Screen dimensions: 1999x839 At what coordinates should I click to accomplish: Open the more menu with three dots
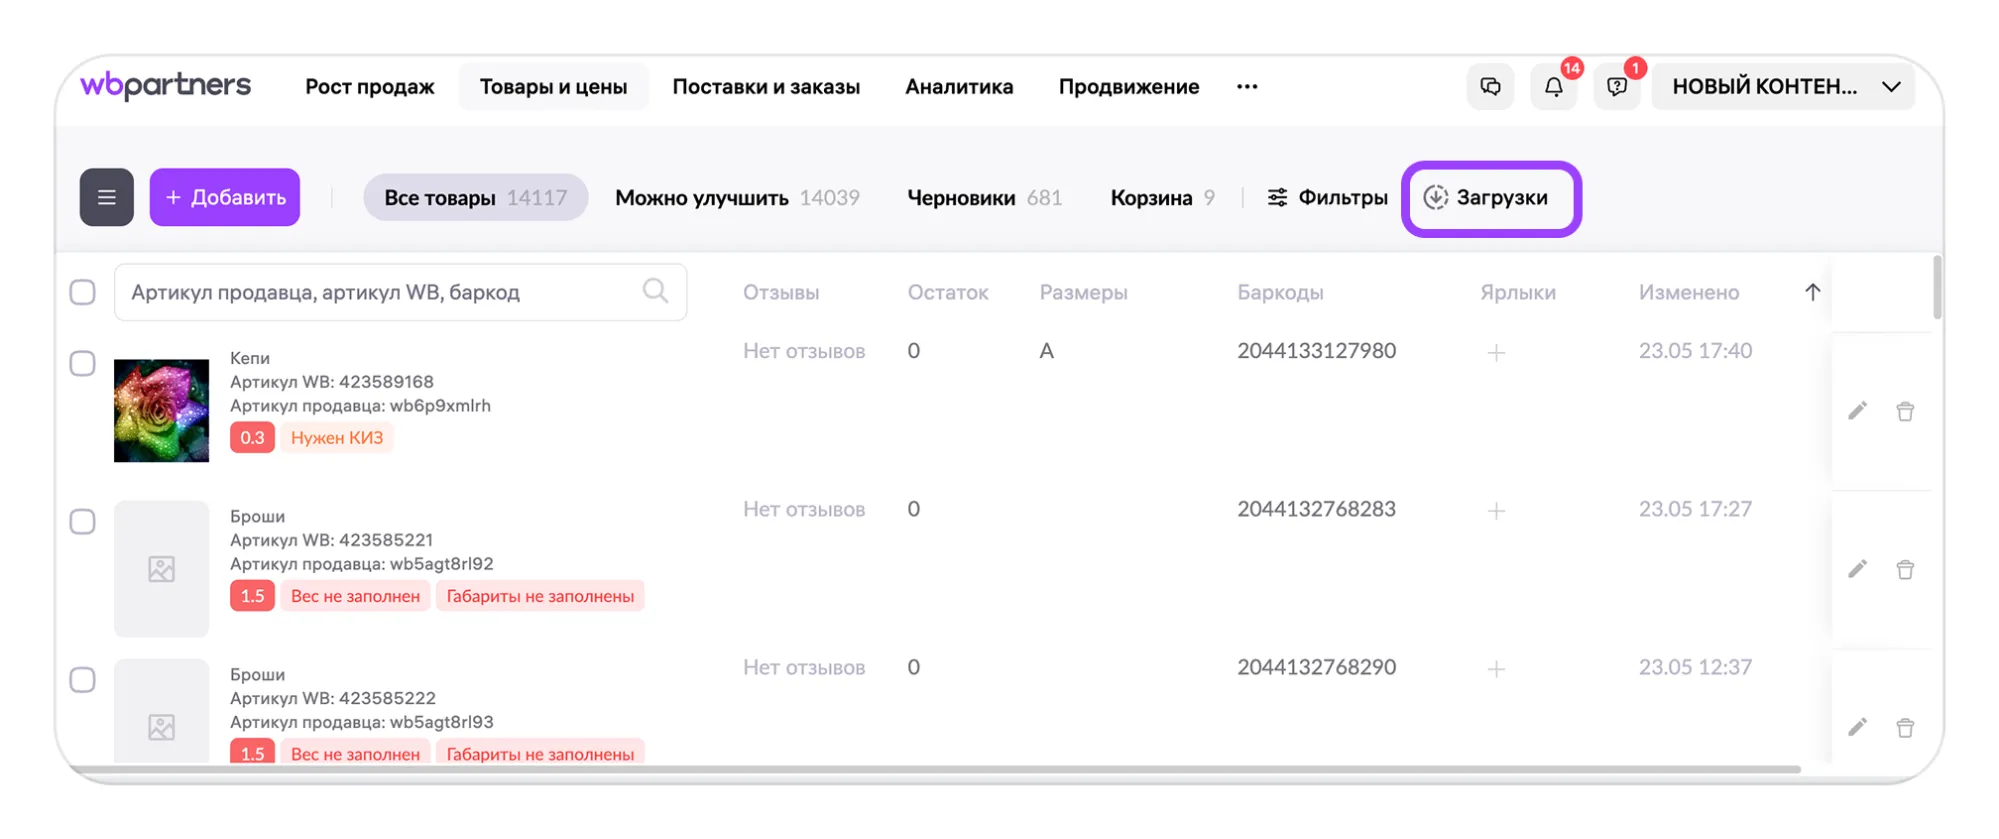pyautogui.click(x=1247, y=87)
